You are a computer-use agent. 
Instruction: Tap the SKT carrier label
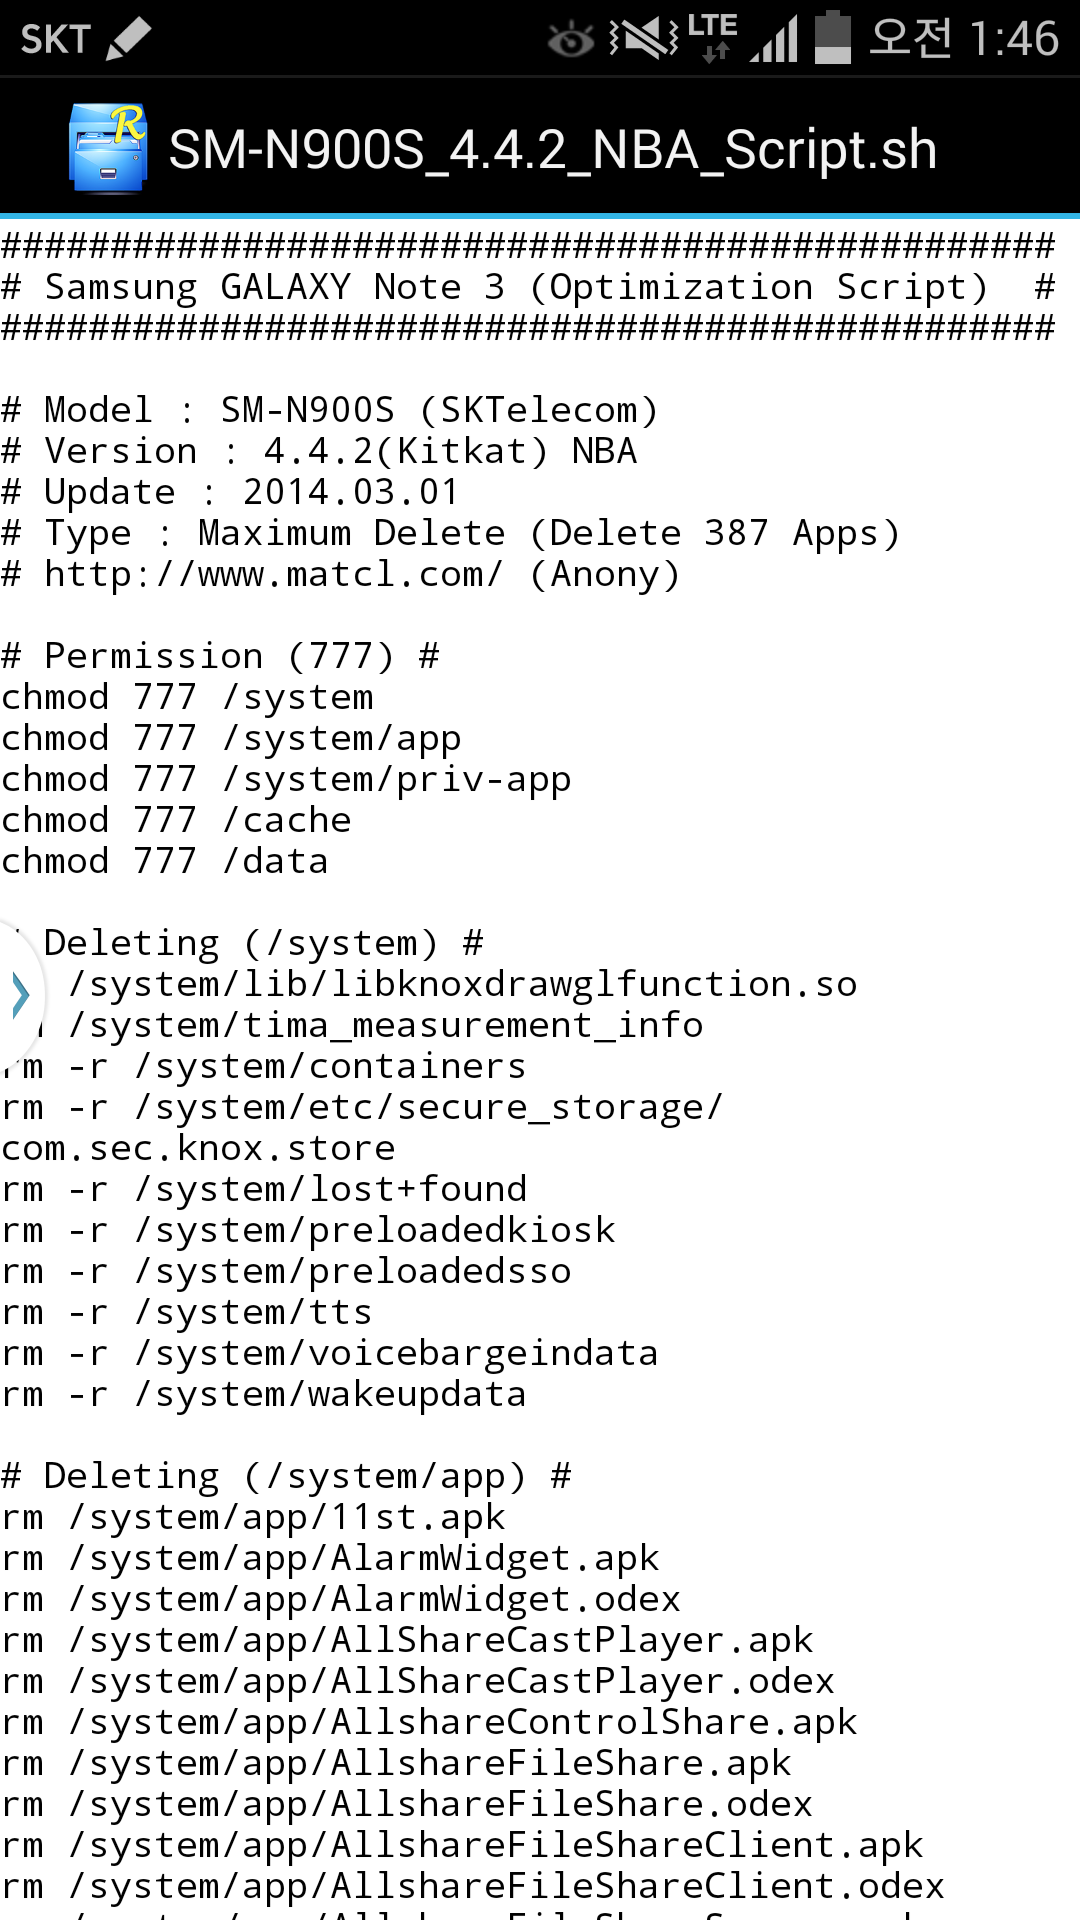(56, 40)
